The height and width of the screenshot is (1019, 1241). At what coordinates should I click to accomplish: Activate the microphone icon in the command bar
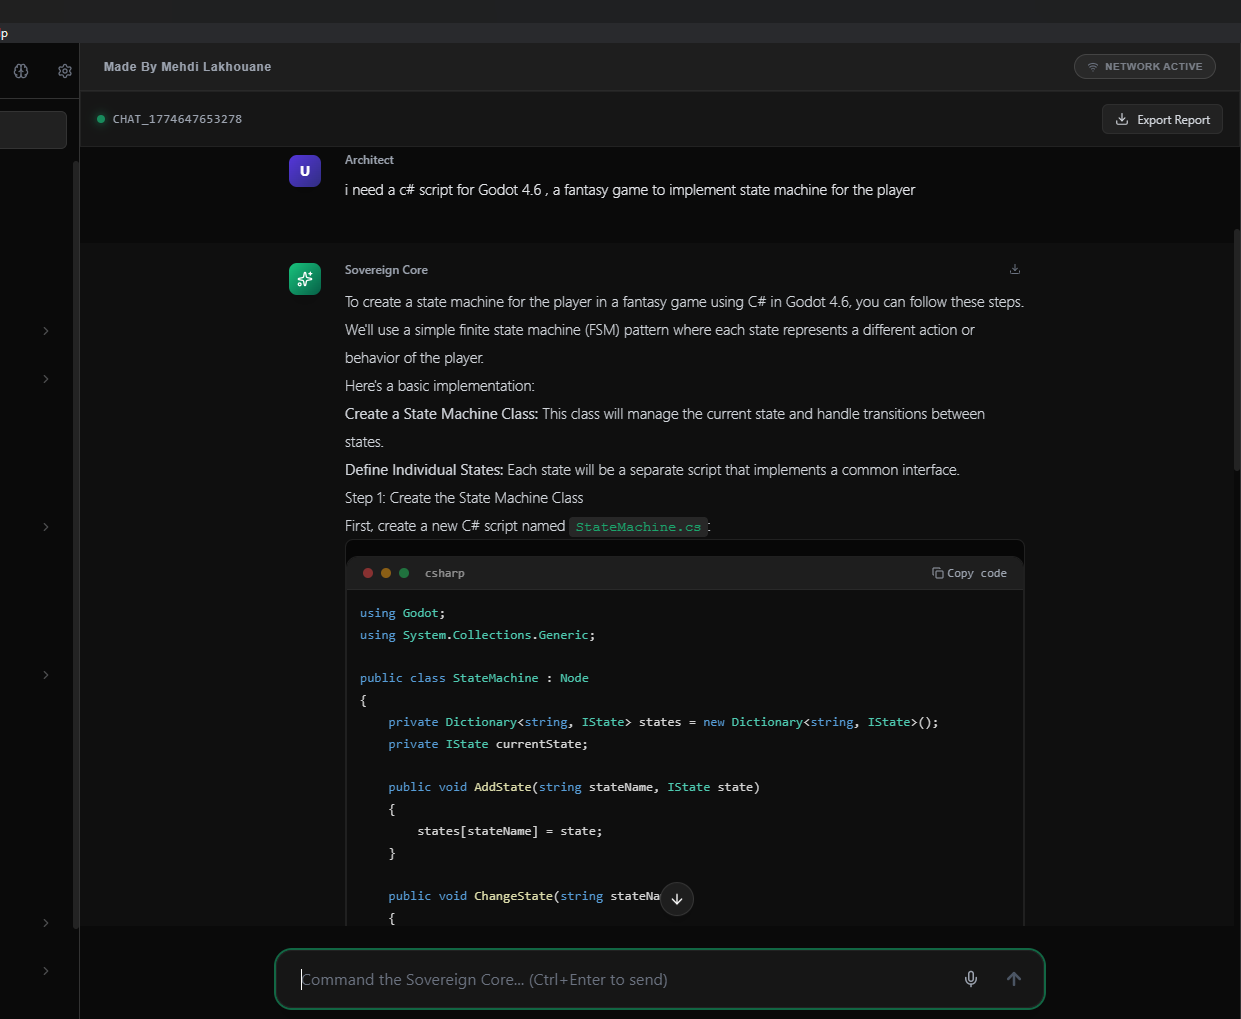coord(970,979)
